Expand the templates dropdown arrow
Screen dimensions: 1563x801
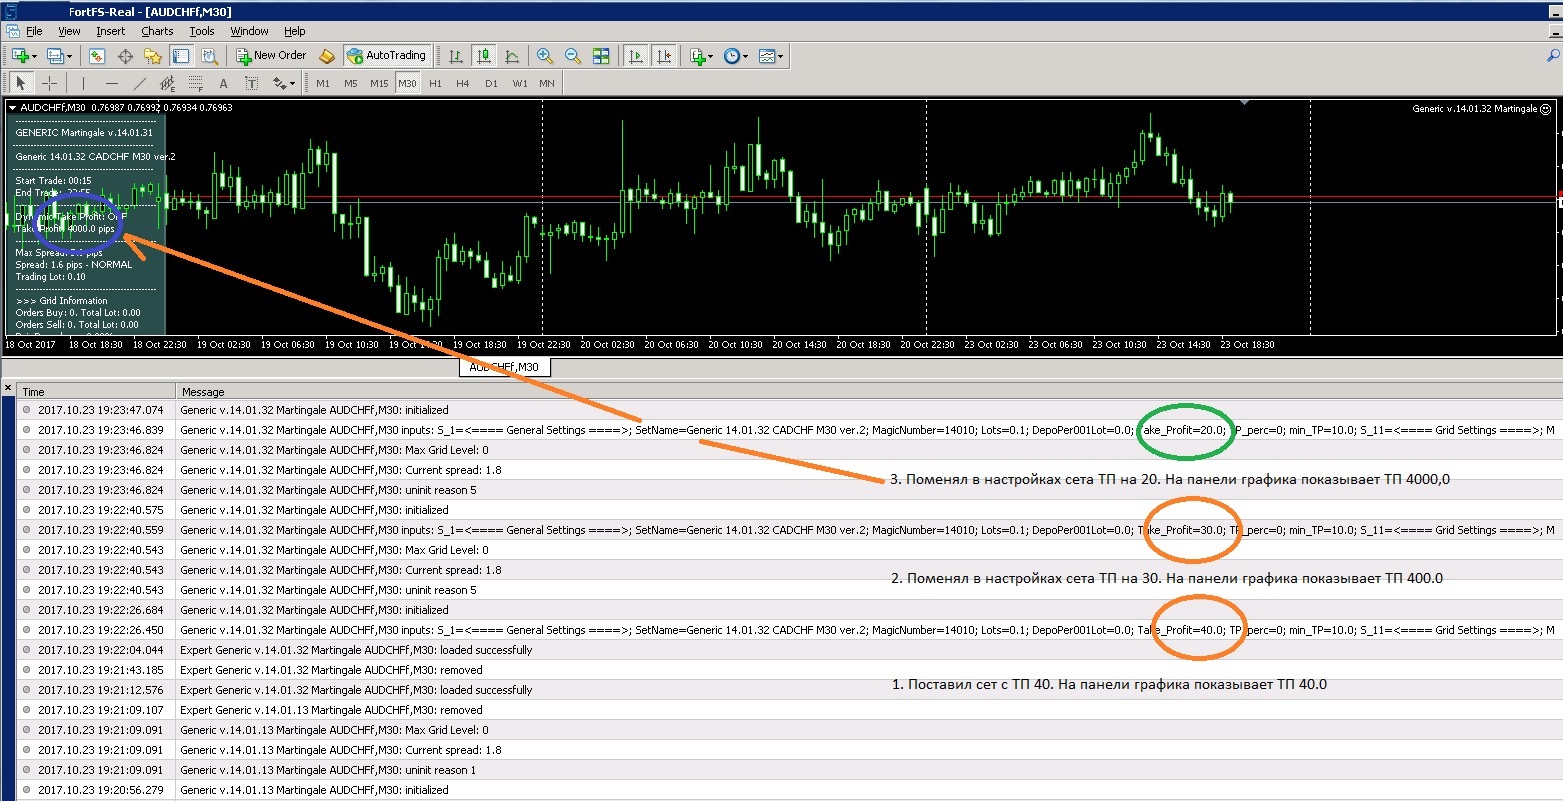pyautogui.click(x=780, y=56)
